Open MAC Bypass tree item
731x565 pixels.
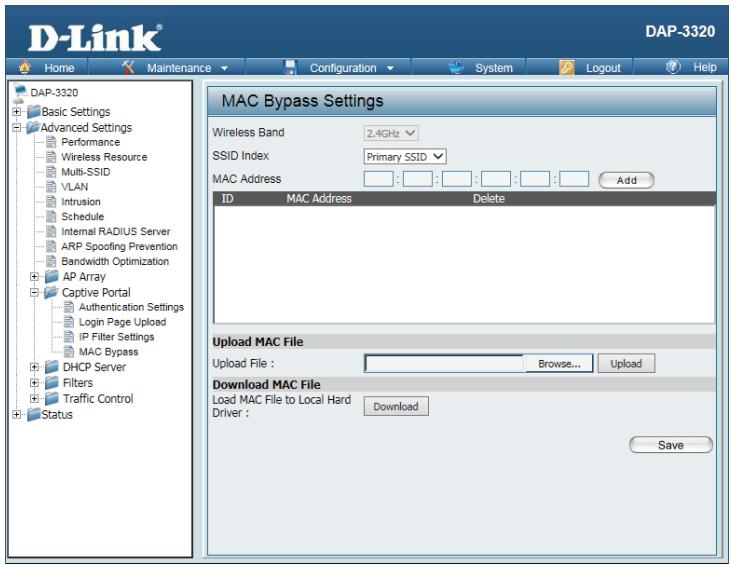coord(108,352)
